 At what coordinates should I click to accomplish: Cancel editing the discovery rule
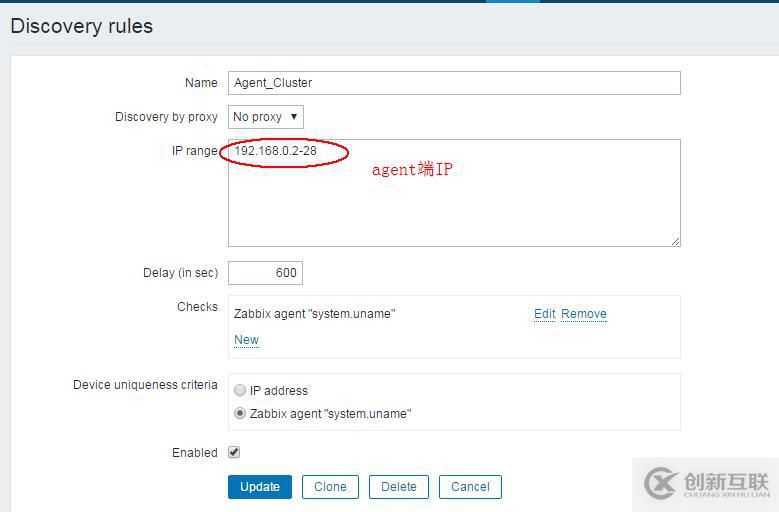[x=470, y=487]
